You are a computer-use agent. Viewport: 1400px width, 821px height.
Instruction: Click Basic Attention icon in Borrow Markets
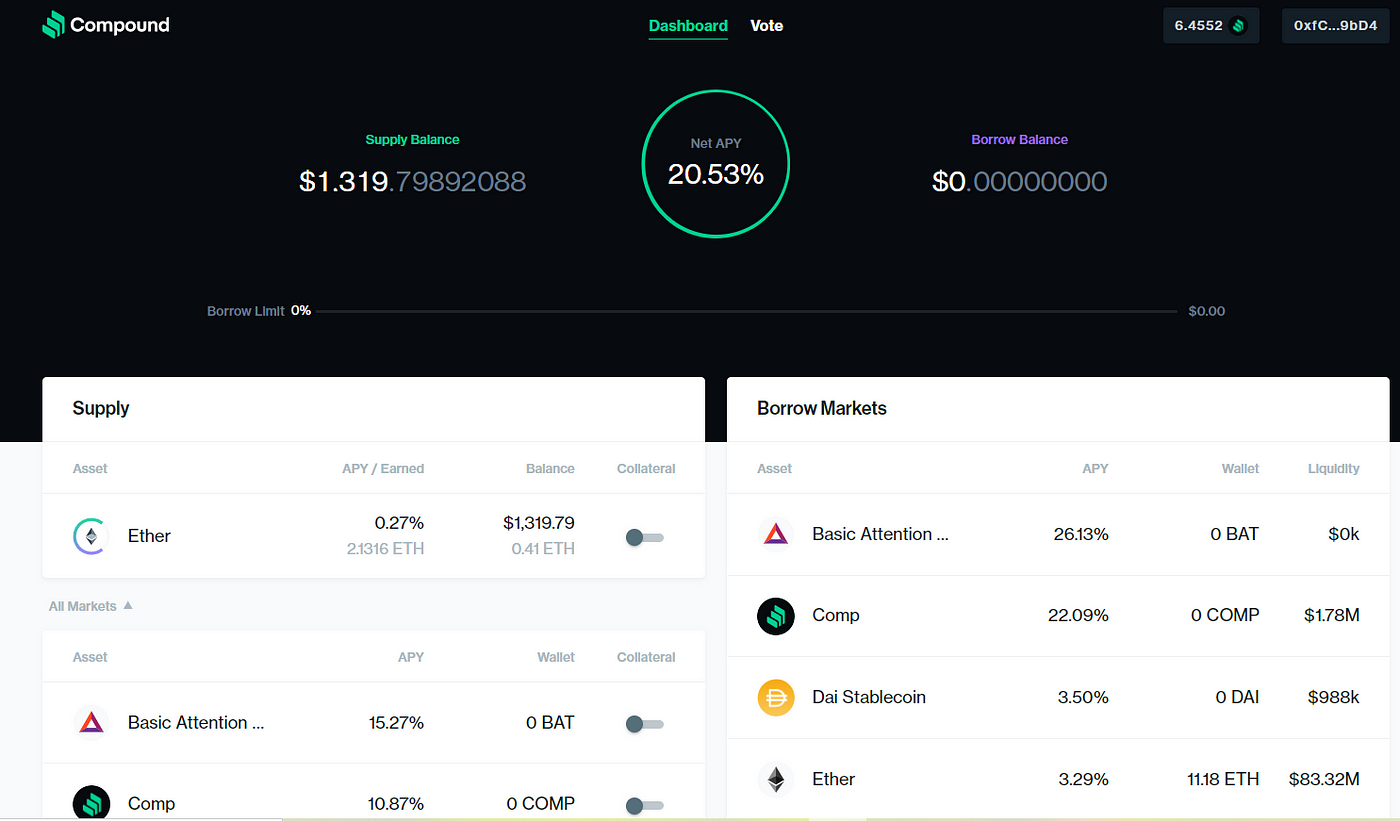click(x=776, y=534)
